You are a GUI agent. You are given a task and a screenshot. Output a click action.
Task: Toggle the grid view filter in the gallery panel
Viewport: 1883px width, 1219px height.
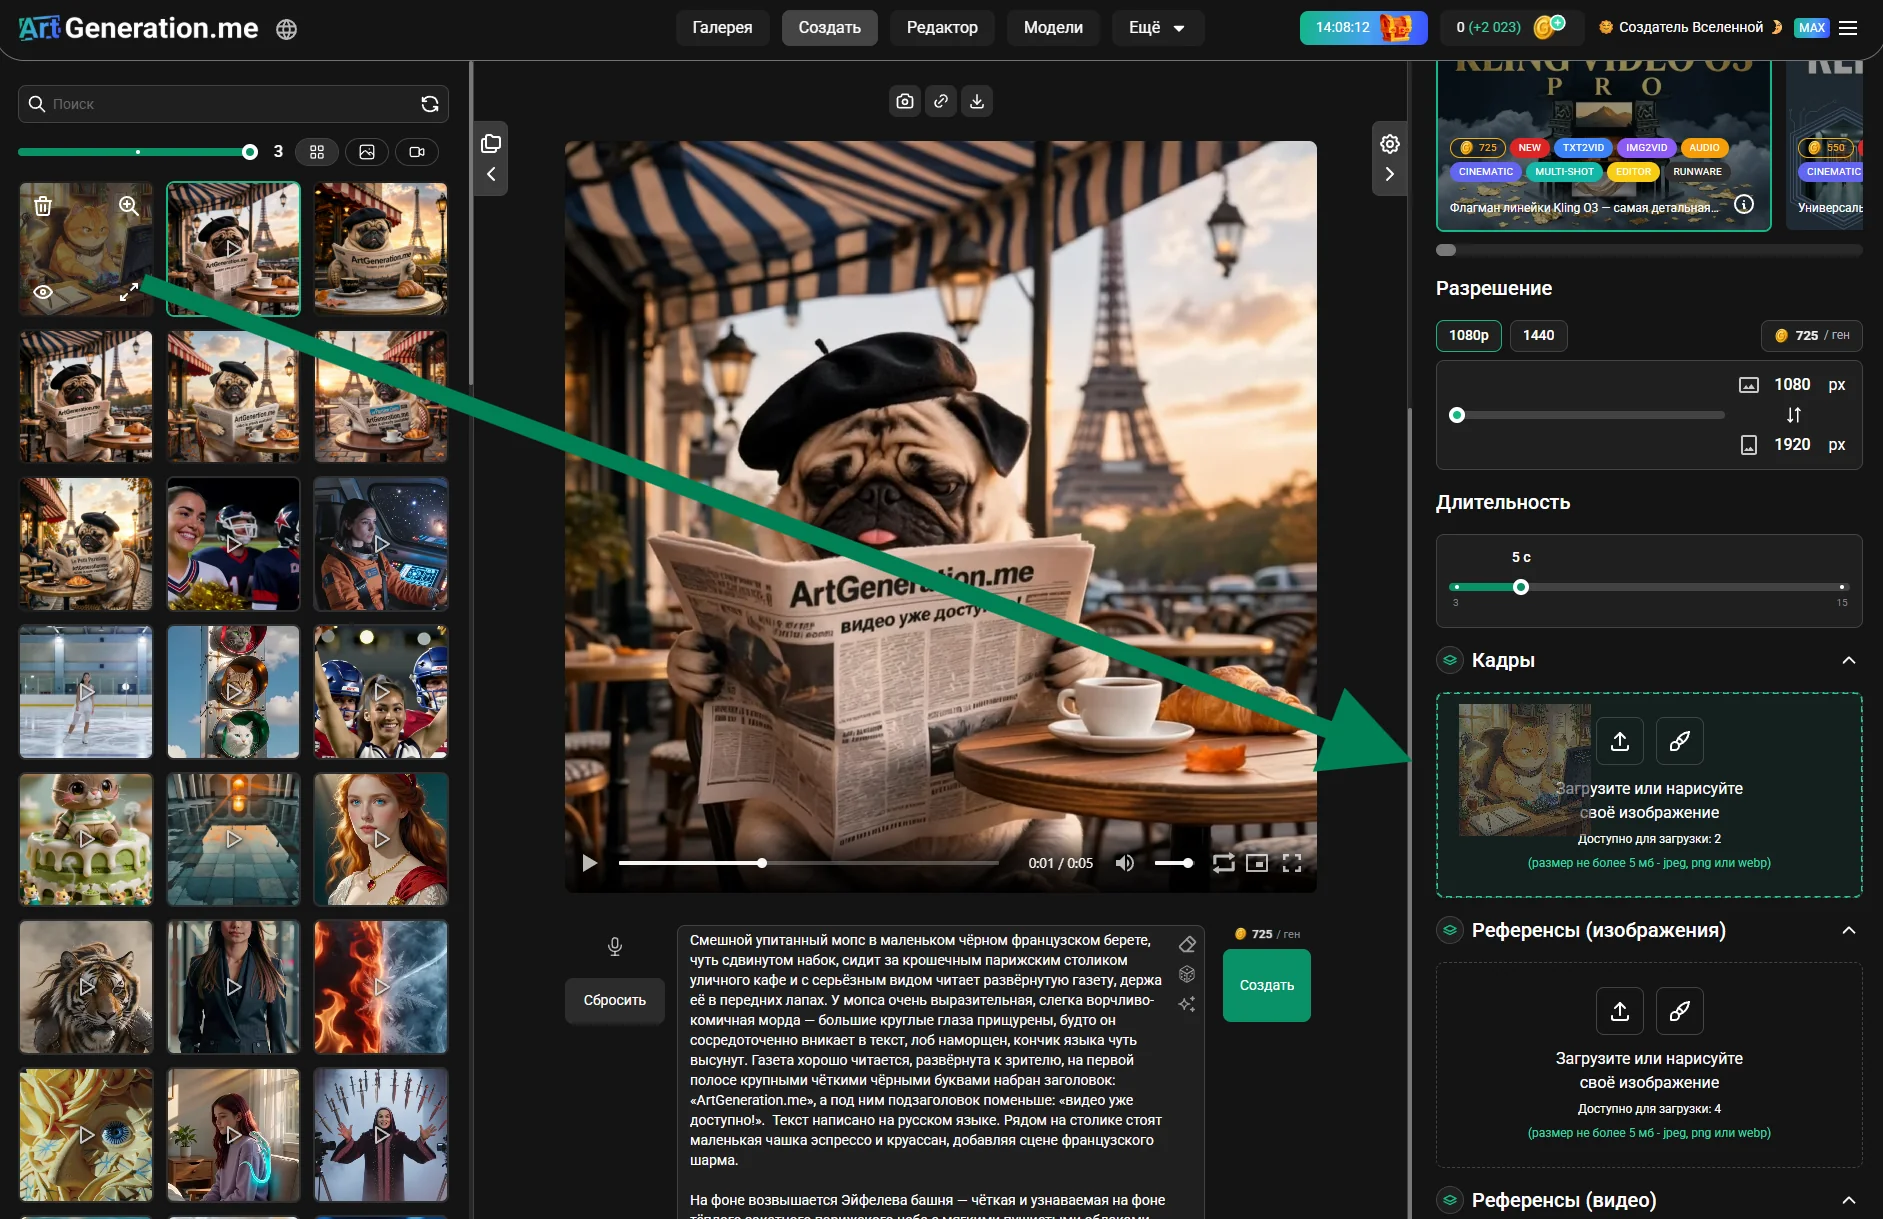(x=317, y=152)
